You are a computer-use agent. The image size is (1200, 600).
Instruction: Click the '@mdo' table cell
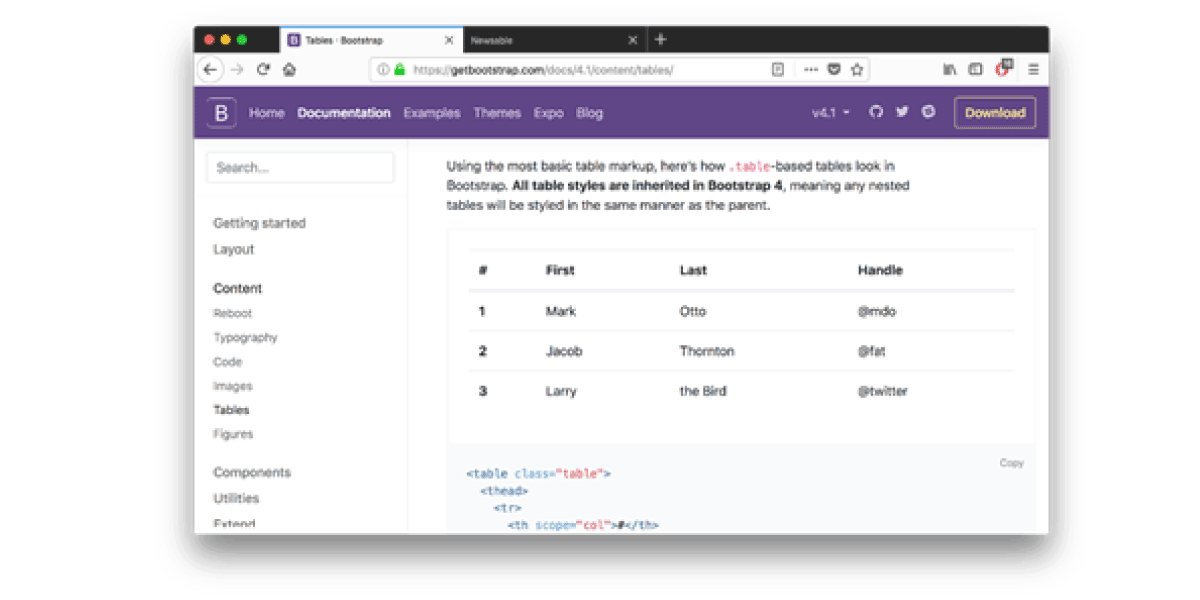coord(877,311)
